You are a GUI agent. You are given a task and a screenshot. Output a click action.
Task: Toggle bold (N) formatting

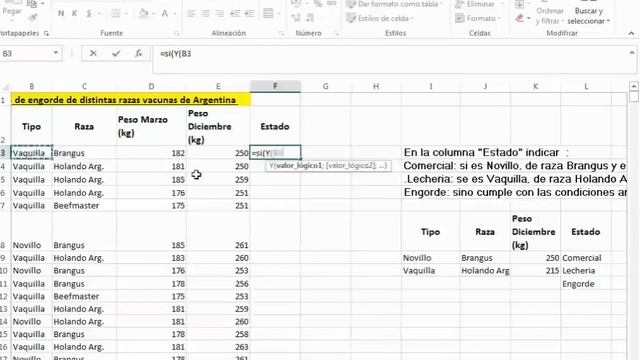pyautogui.click(x=61, y=13)
